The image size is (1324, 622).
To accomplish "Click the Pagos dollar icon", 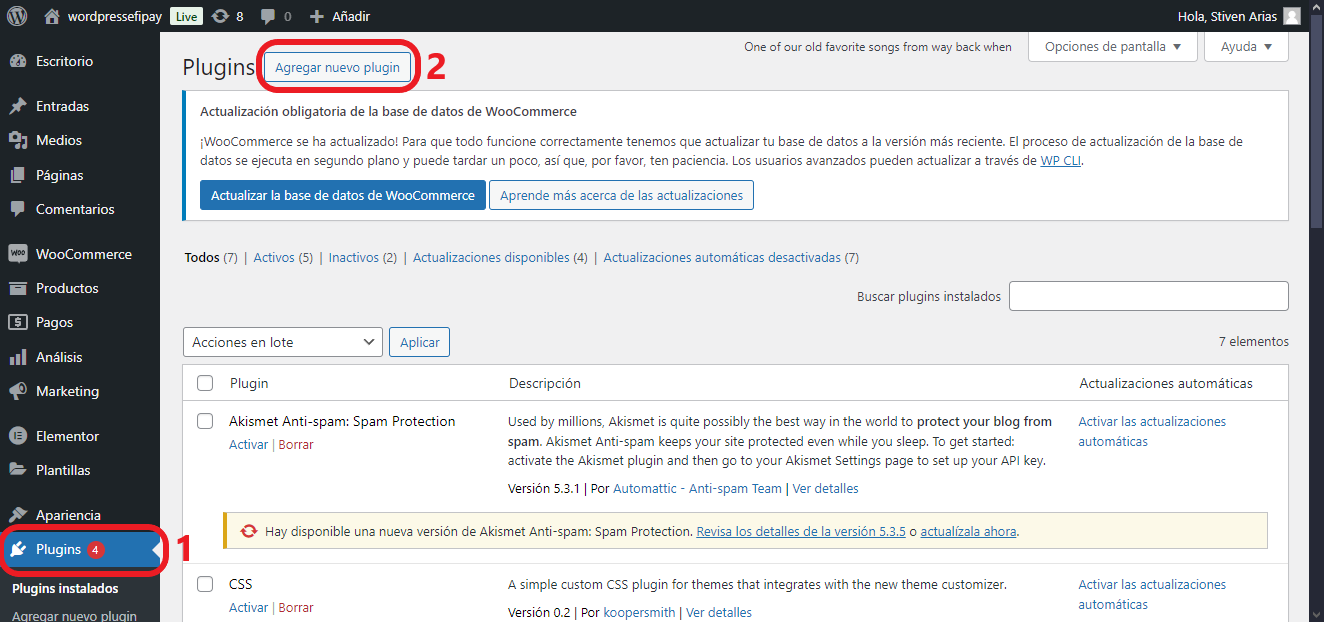I will 18,322.
